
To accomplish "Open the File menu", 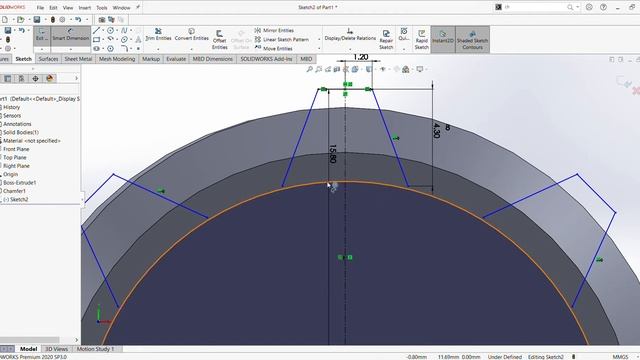I will (40, 8).
